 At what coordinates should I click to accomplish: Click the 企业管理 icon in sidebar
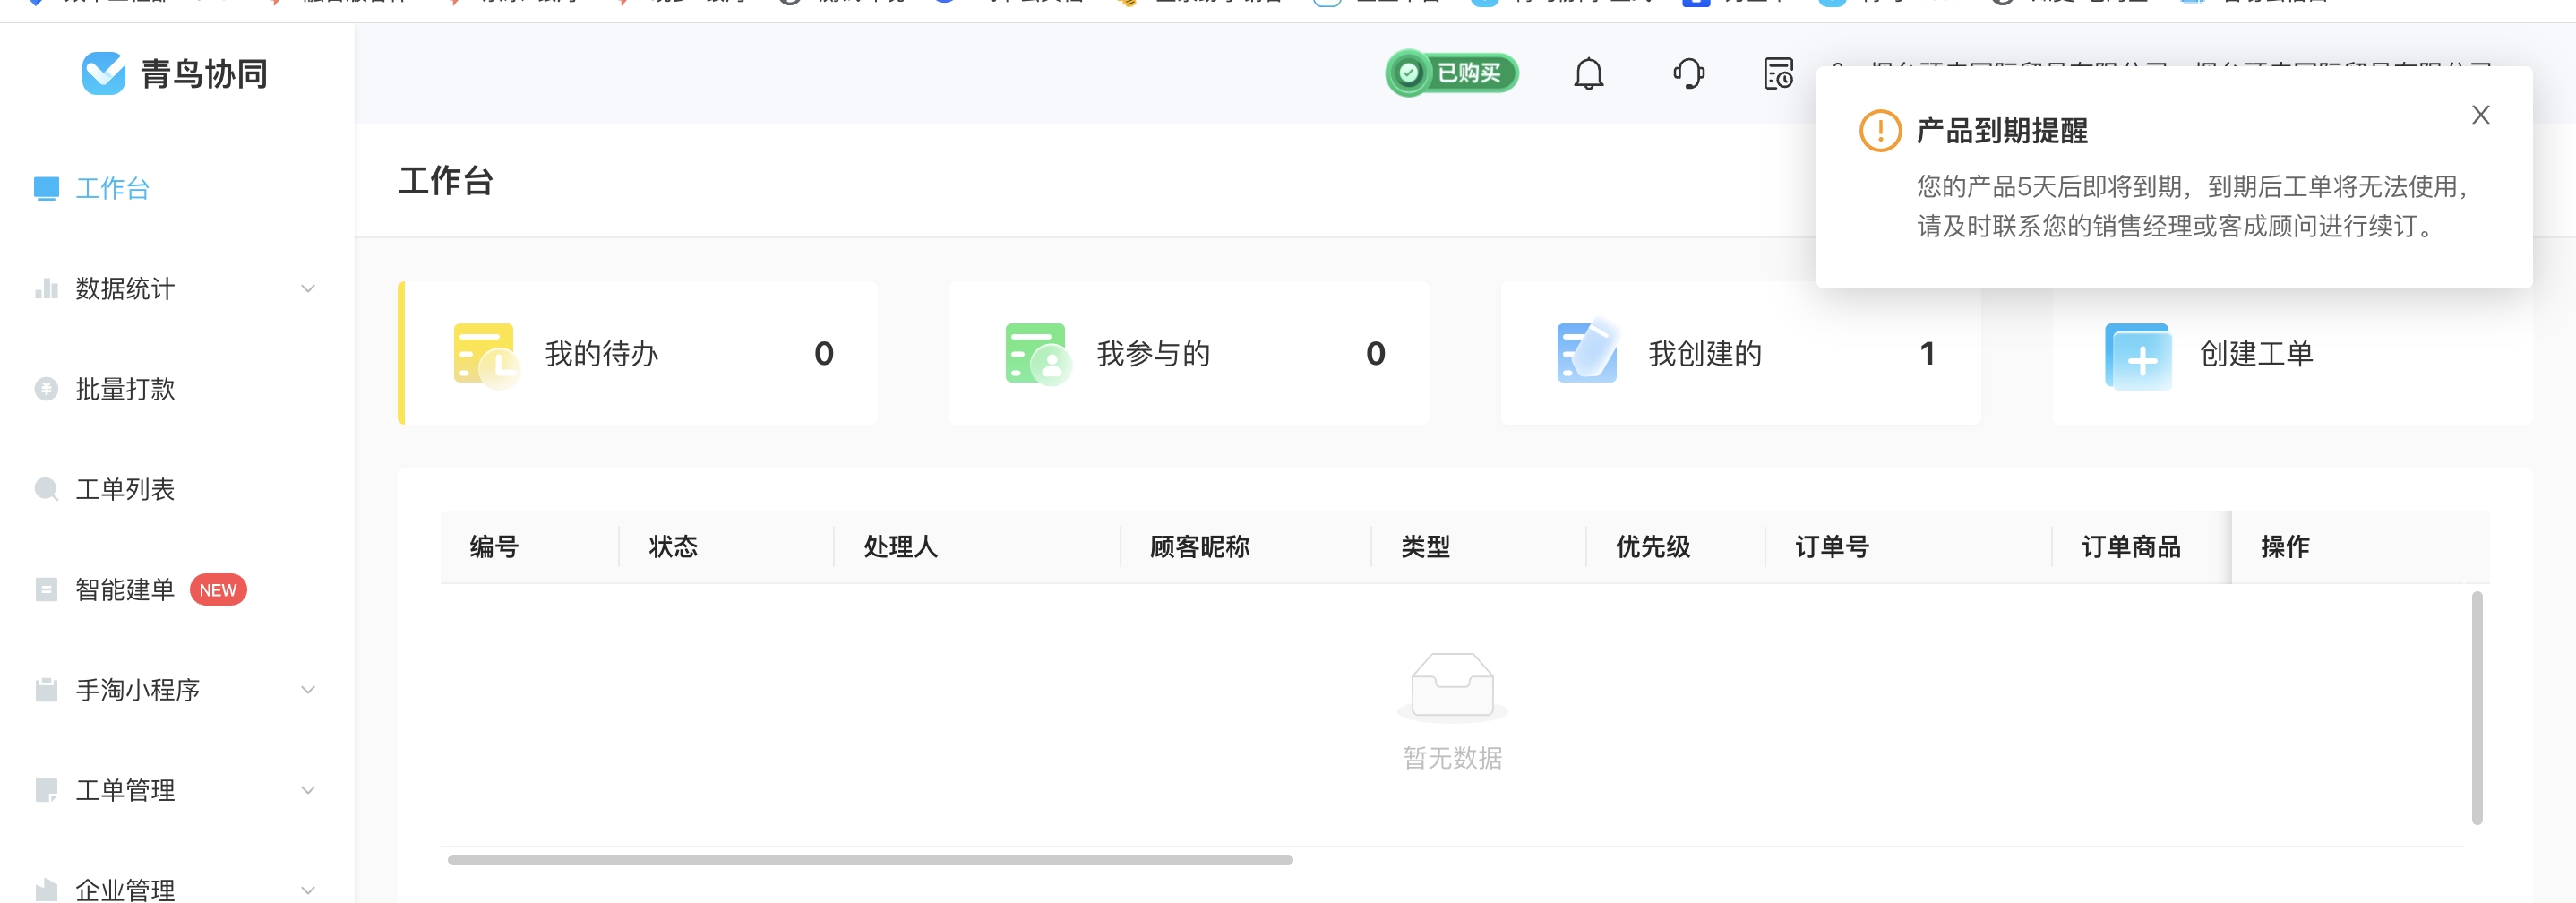click(46, 890)
